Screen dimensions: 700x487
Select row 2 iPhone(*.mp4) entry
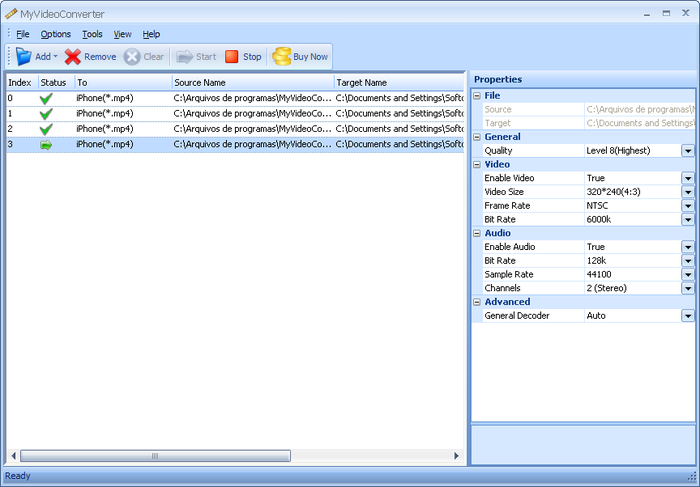point(104,129)
